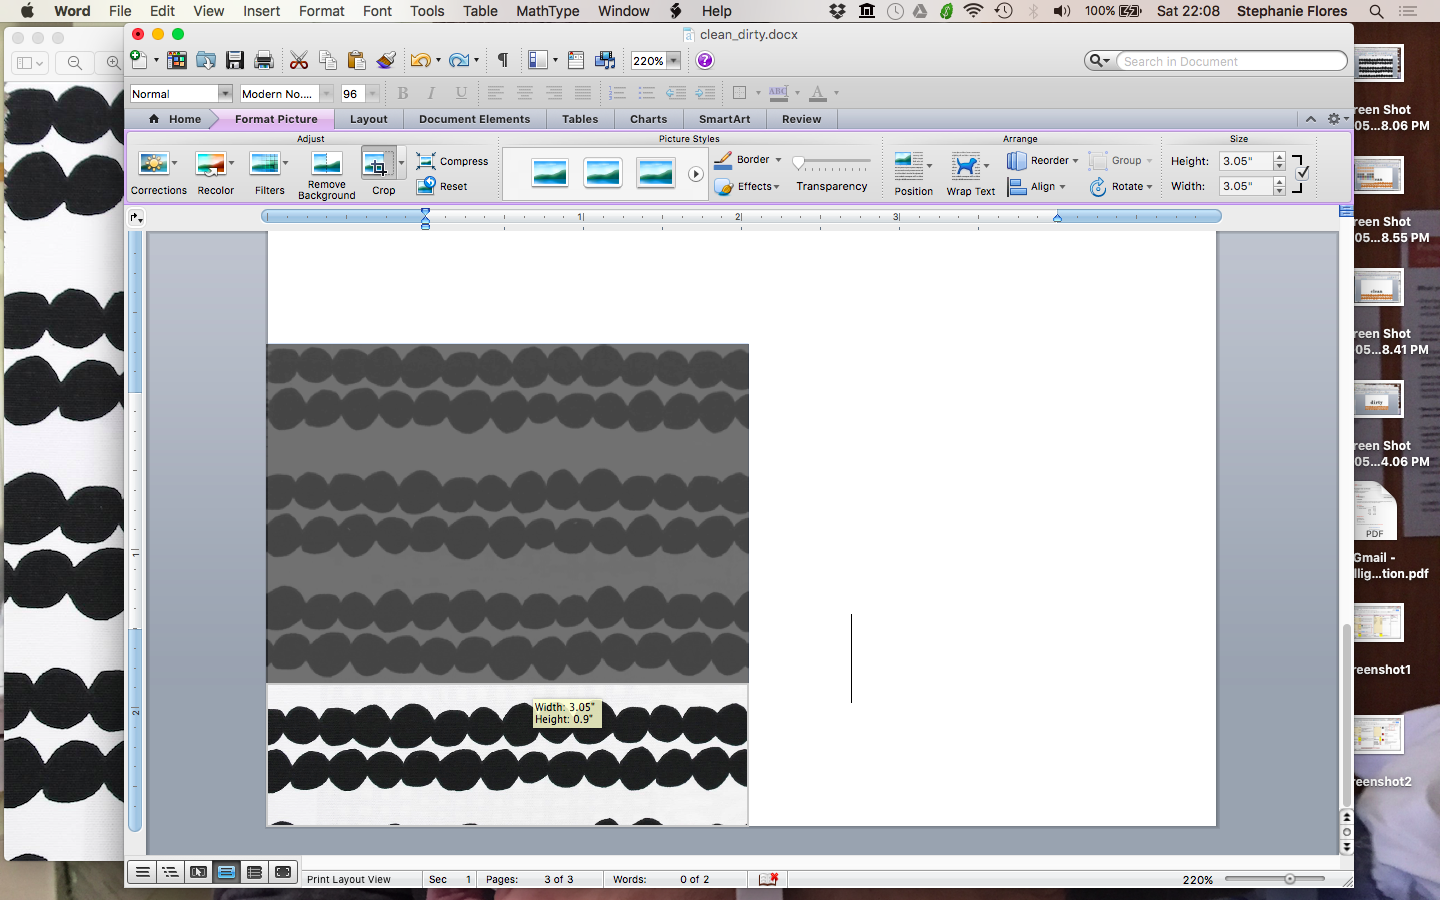
Task: Open the ribbon settings gear menu
Action: coord(1336,119)
